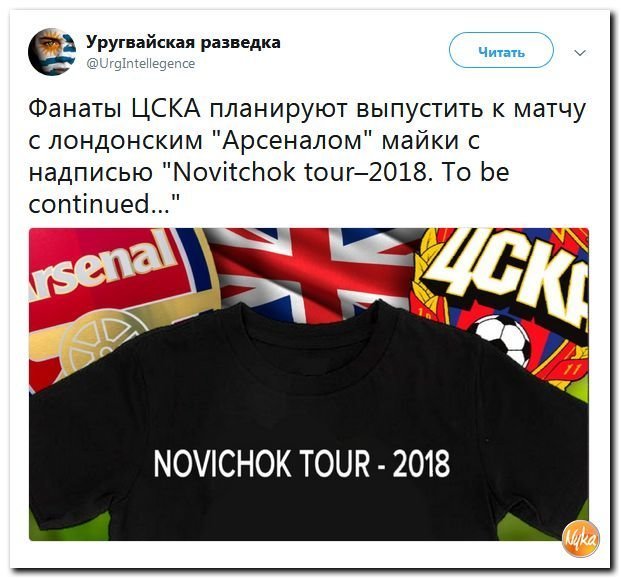
Task: Click the 2018 number printed on the shirt
Action: click(421, 463)
